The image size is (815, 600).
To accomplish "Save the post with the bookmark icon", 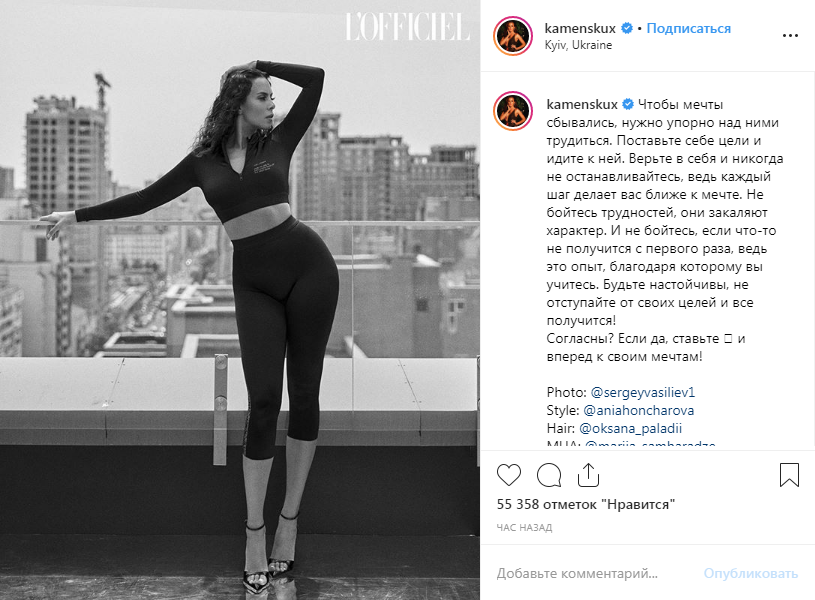I will 789,475.
